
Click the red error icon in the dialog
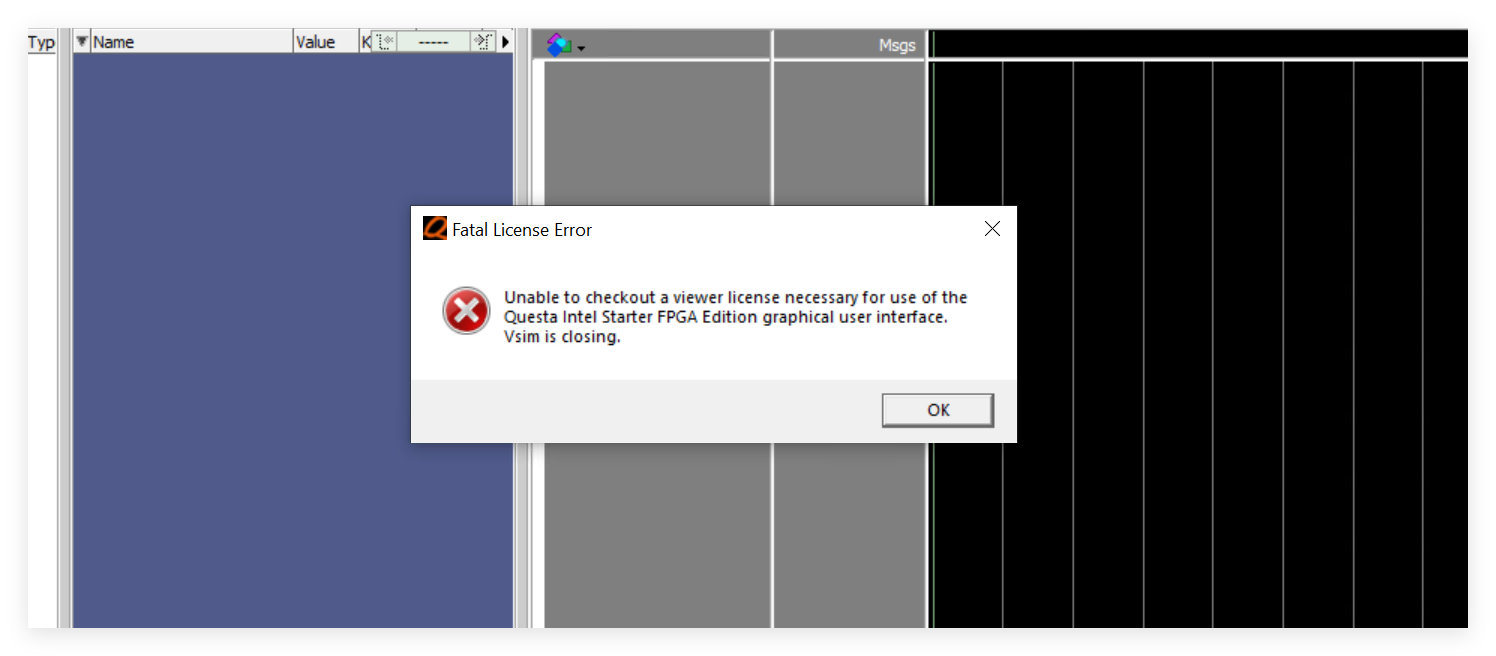(466, 311)
